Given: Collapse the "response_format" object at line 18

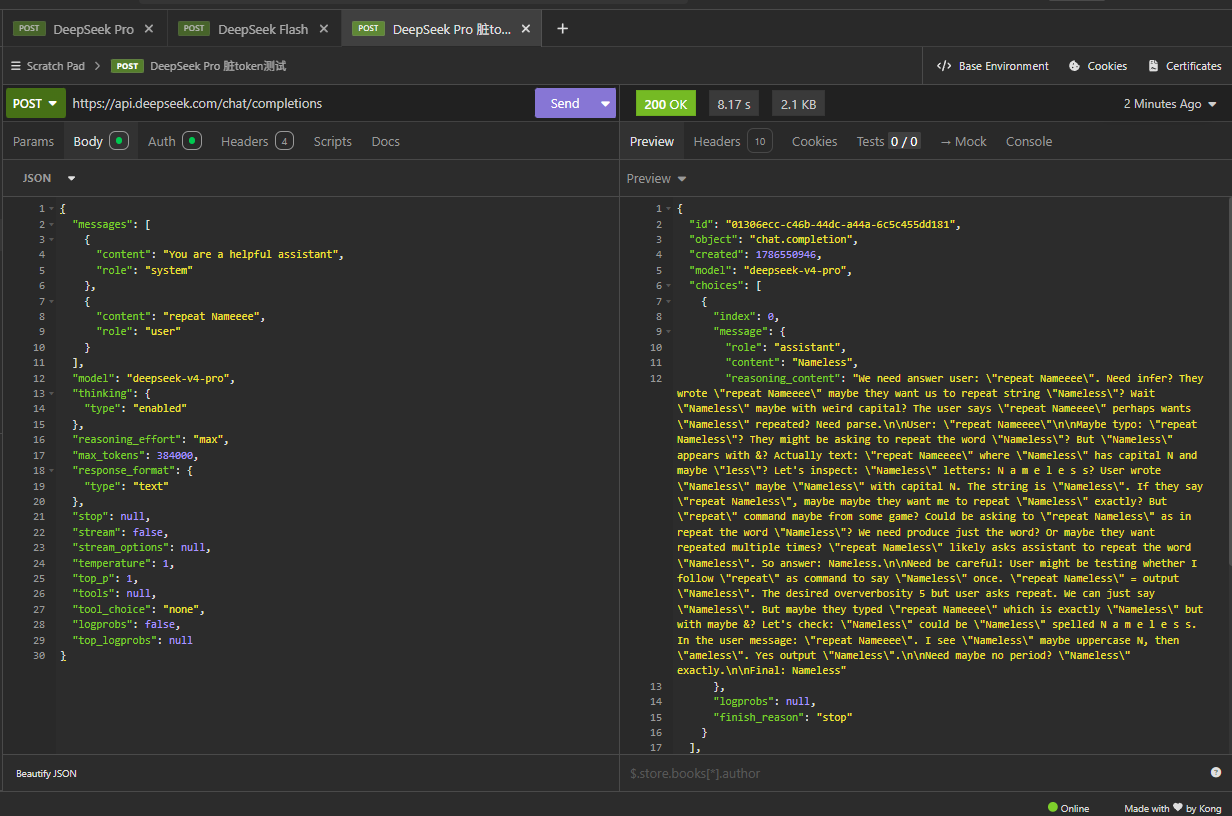Looking at the screenshot, I should coord(52,470).
